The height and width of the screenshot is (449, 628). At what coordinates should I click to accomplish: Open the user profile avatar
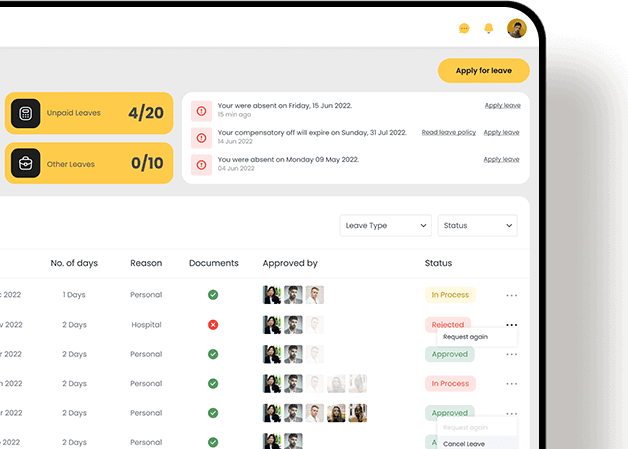click(516, 29)
